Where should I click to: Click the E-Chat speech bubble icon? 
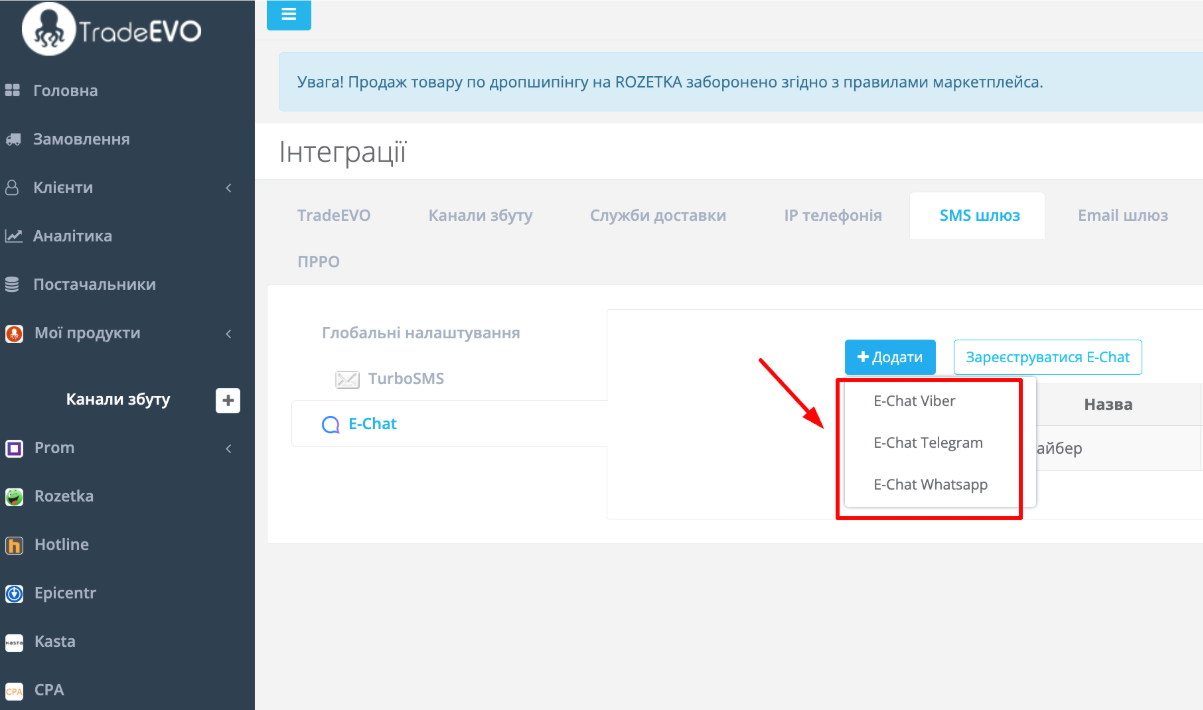pos(331,425)
